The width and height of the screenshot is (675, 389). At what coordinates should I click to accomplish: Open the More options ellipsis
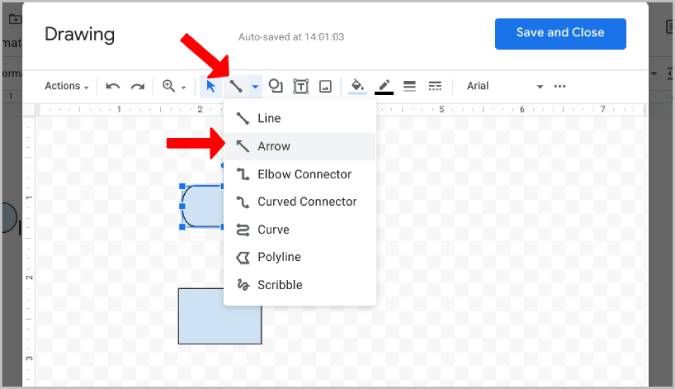point(560,86)
